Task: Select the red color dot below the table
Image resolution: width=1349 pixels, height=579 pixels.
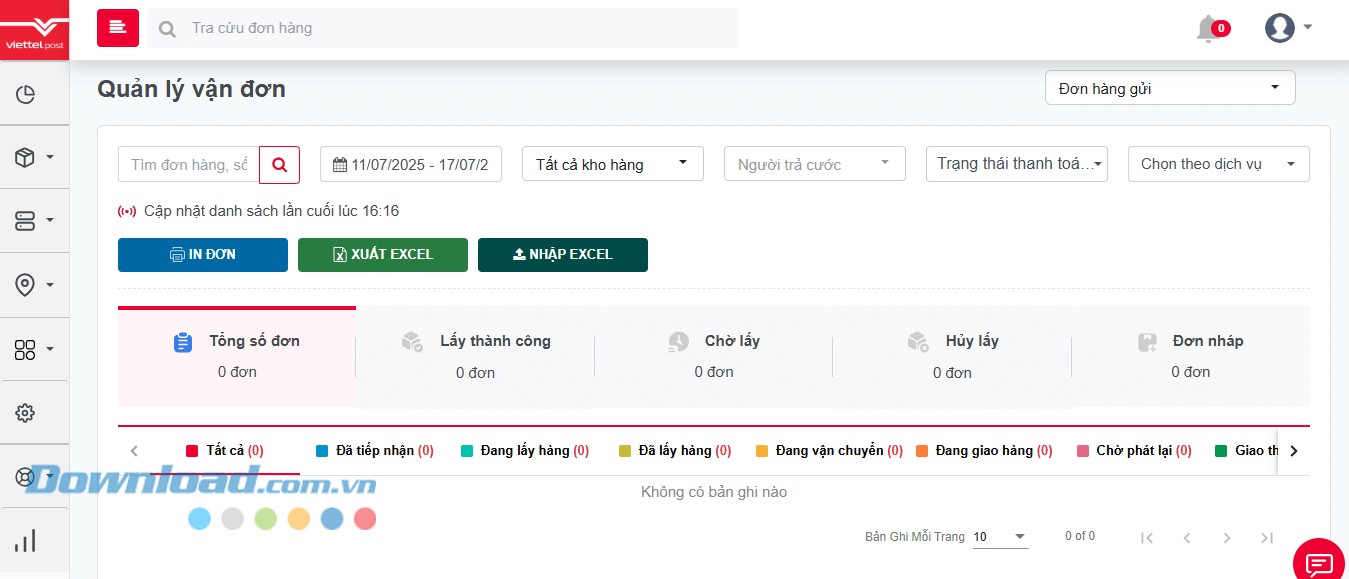Action: pos(365,518)
